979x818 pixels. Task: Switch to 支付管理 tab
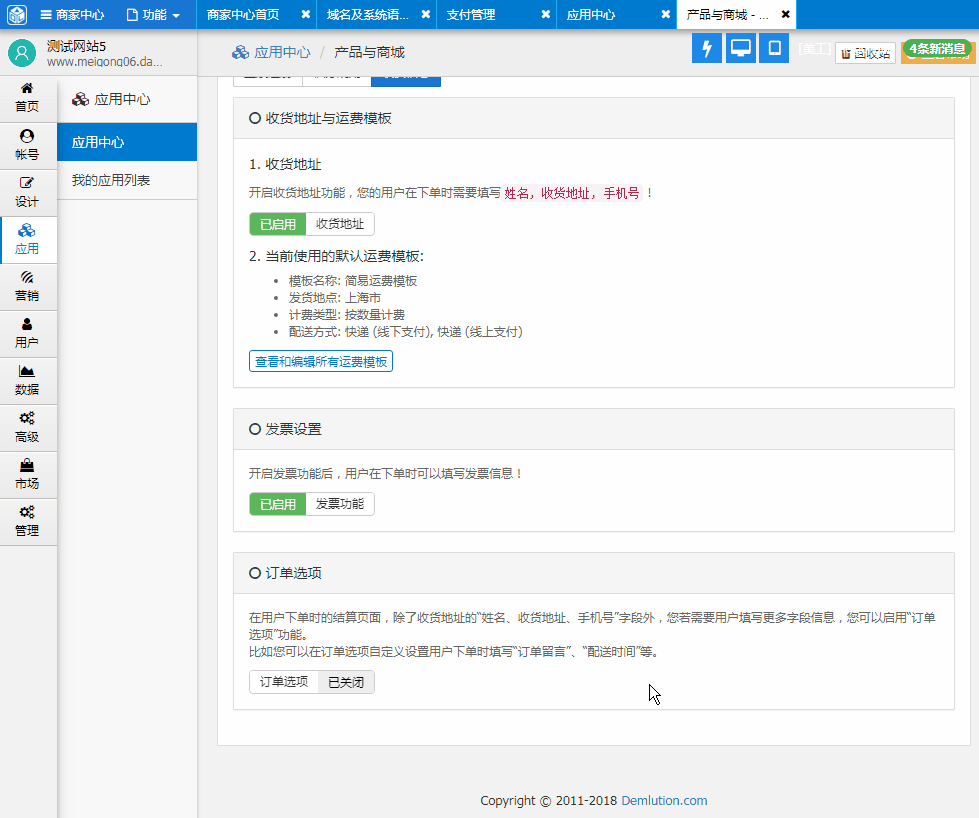tap(471, 15)
